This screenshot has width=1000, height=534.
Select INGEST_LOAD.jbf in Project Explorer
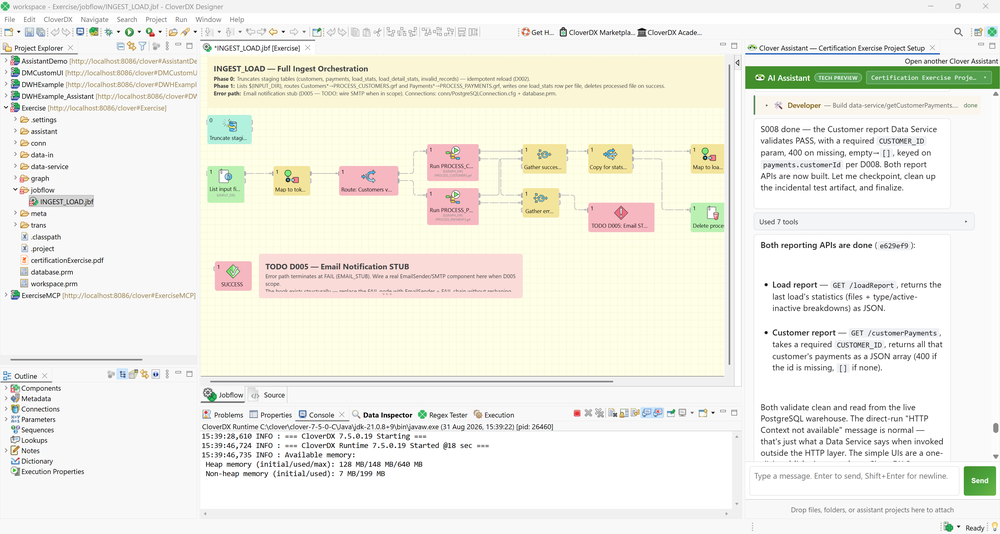[61, 202]
